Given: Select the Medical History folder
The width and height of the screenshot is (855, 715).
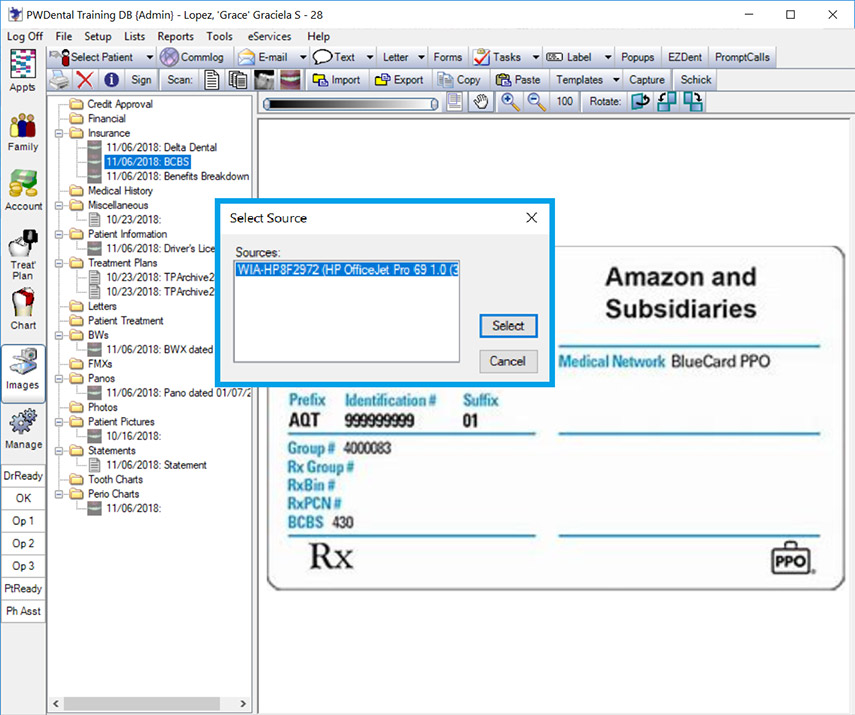Looking at the screenshot, I should click(x=120, y=191).
